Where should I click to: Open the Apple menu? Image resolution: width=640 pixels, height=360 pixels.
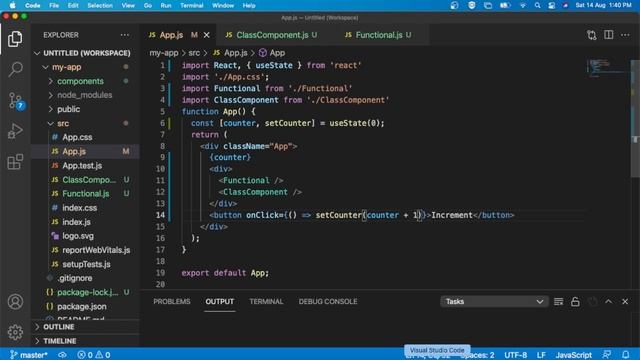tap(12, 5)
